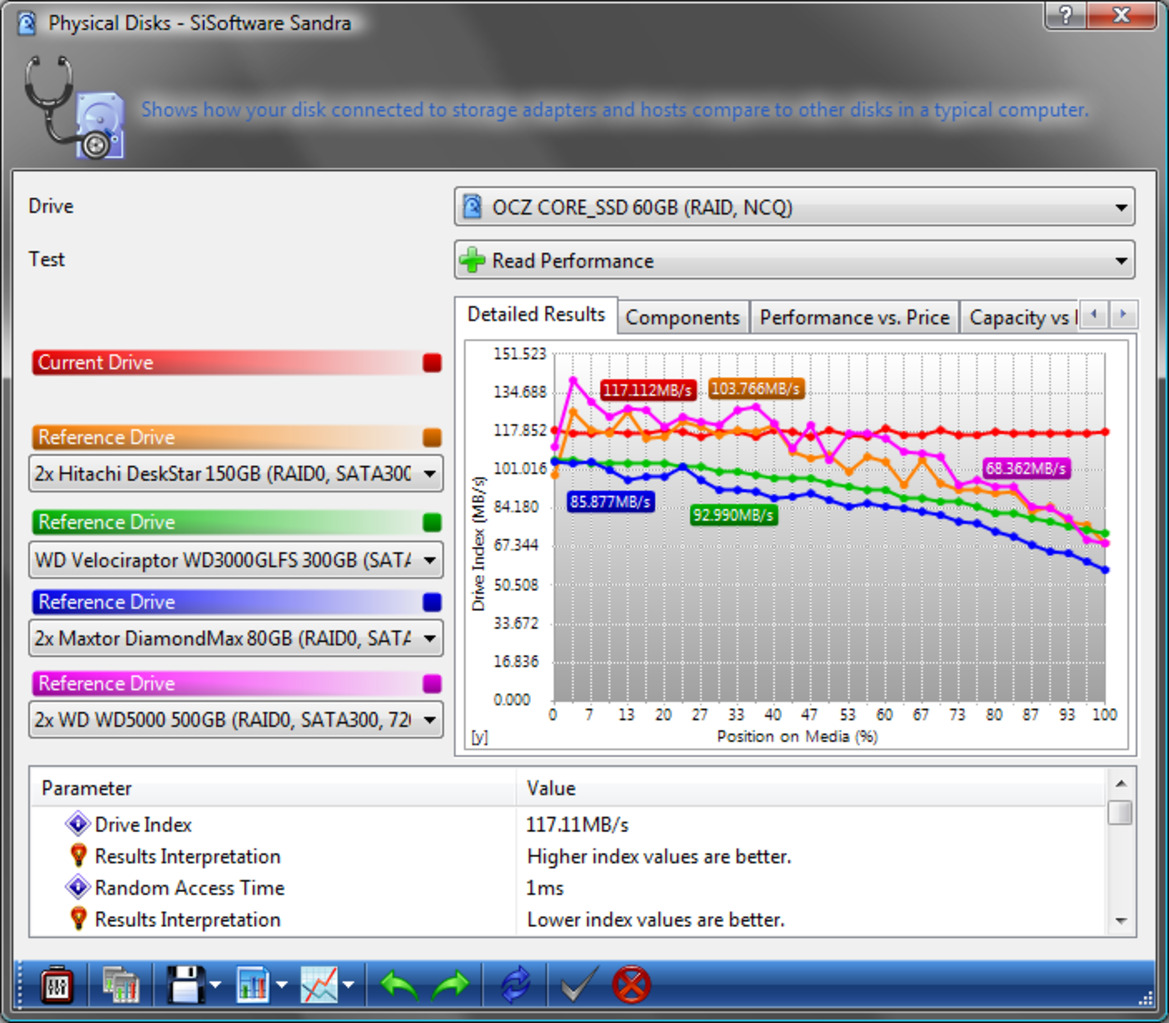Image resolution: width=1169 pixels, height=1023 pixels.
Task: Click the [y] axis toggle on chart
Action: [479, 737]
